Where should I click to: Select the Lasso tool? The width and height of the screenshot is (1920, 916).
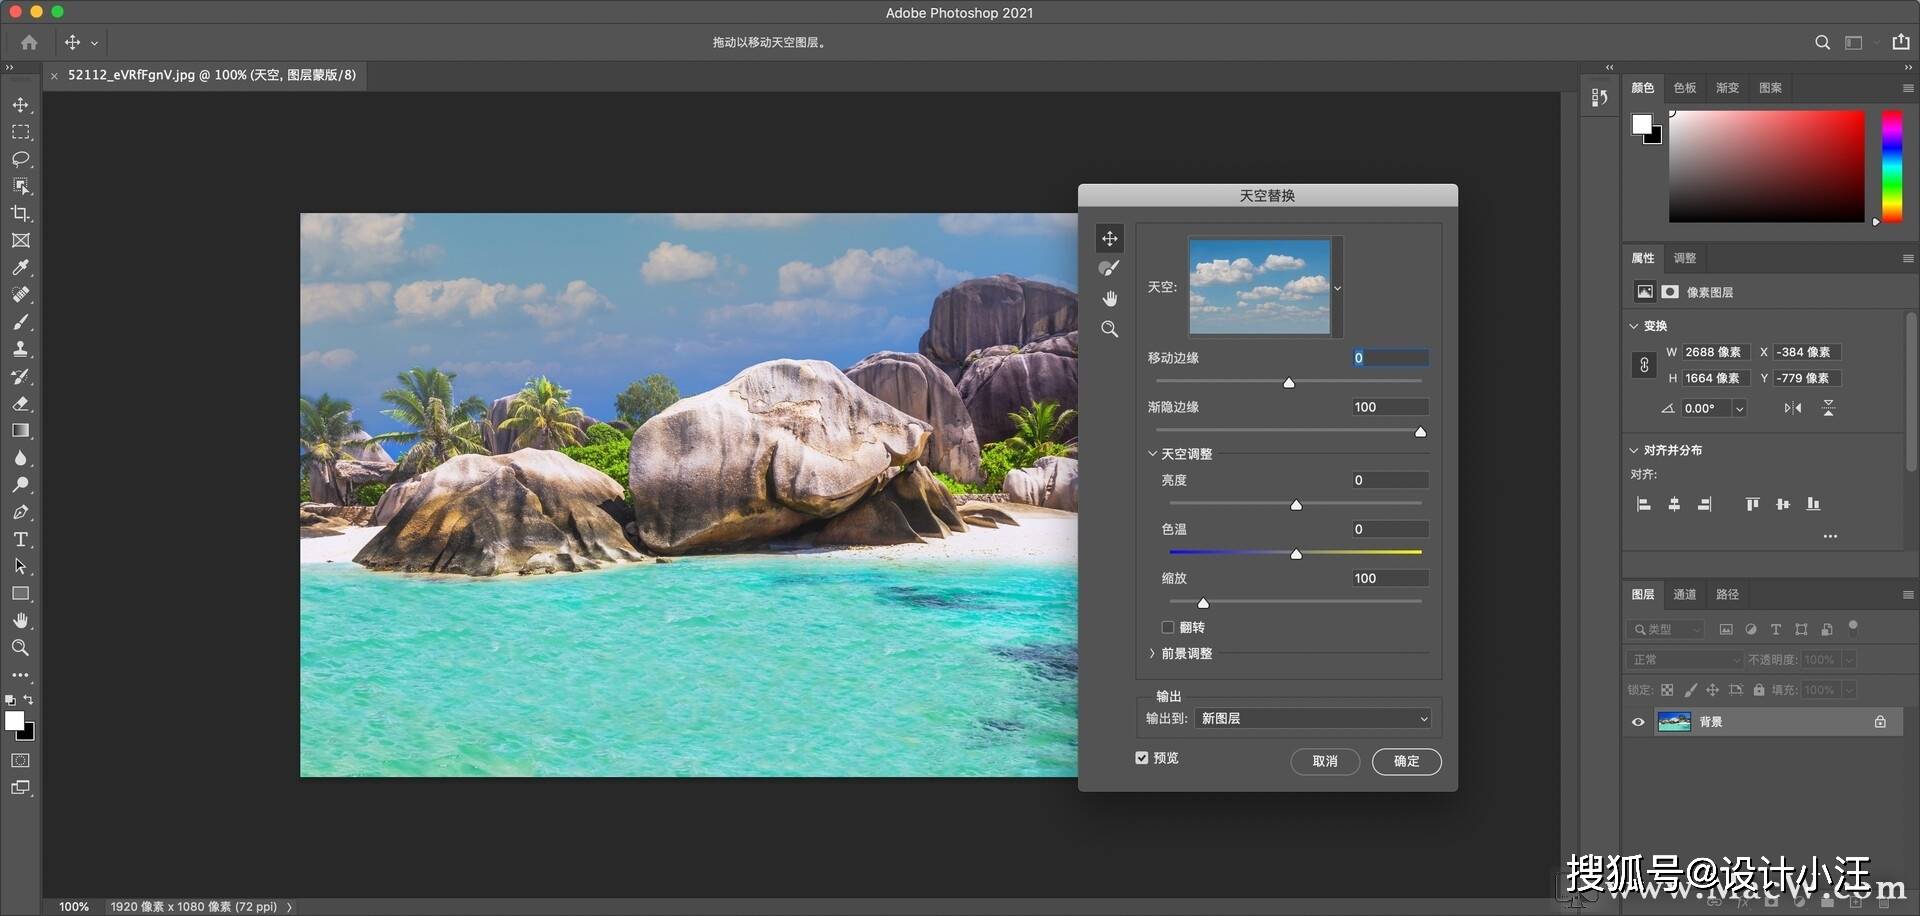coord(20,159)
